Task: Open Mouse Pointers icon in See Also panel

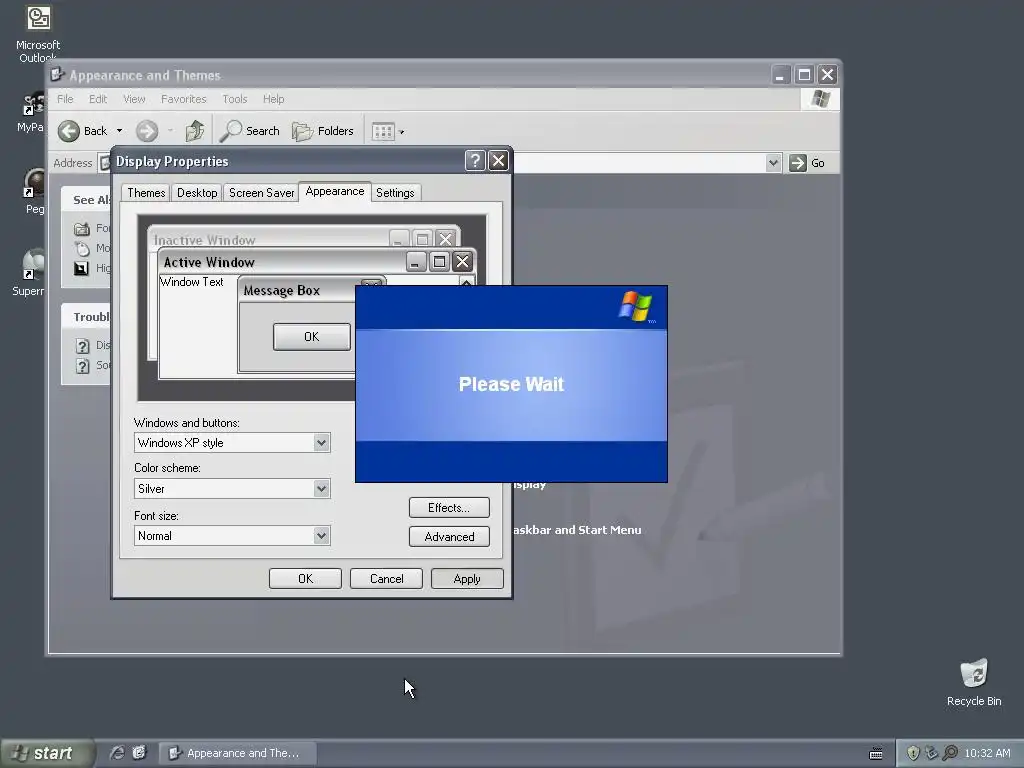Action: click(x=82, y=248)
